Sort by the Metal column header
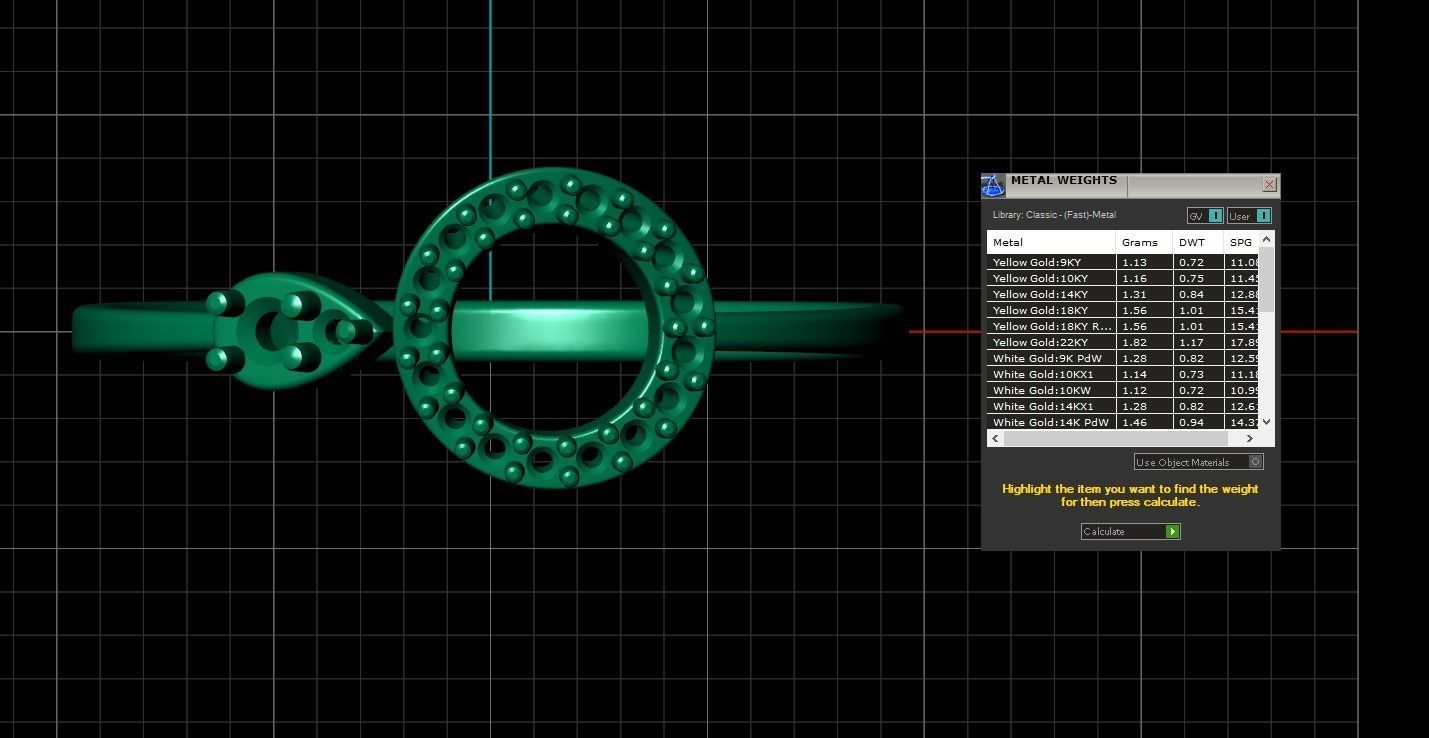 [1051, 242]
